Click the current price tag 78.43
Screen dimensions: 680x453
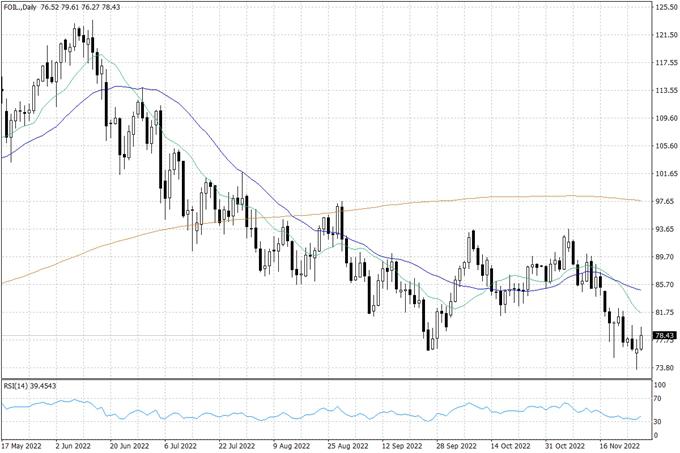tap(665, 335)
